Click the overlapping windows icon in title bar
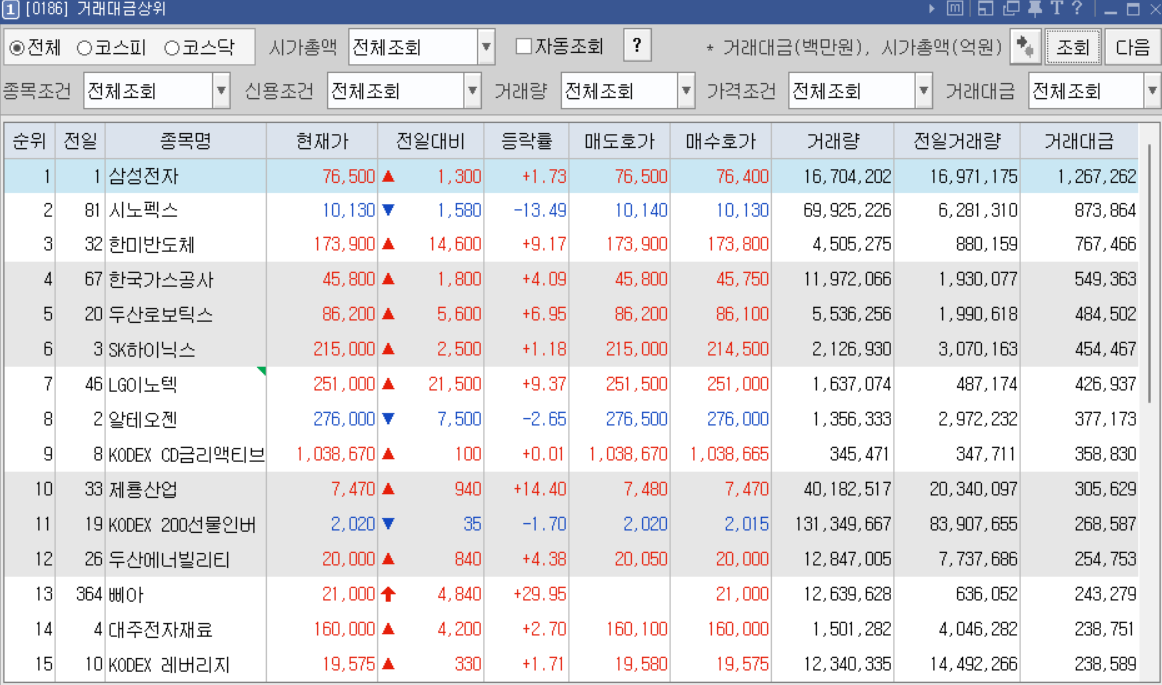The height and width of the screenshot is (685, 1162). (1011, 9)
